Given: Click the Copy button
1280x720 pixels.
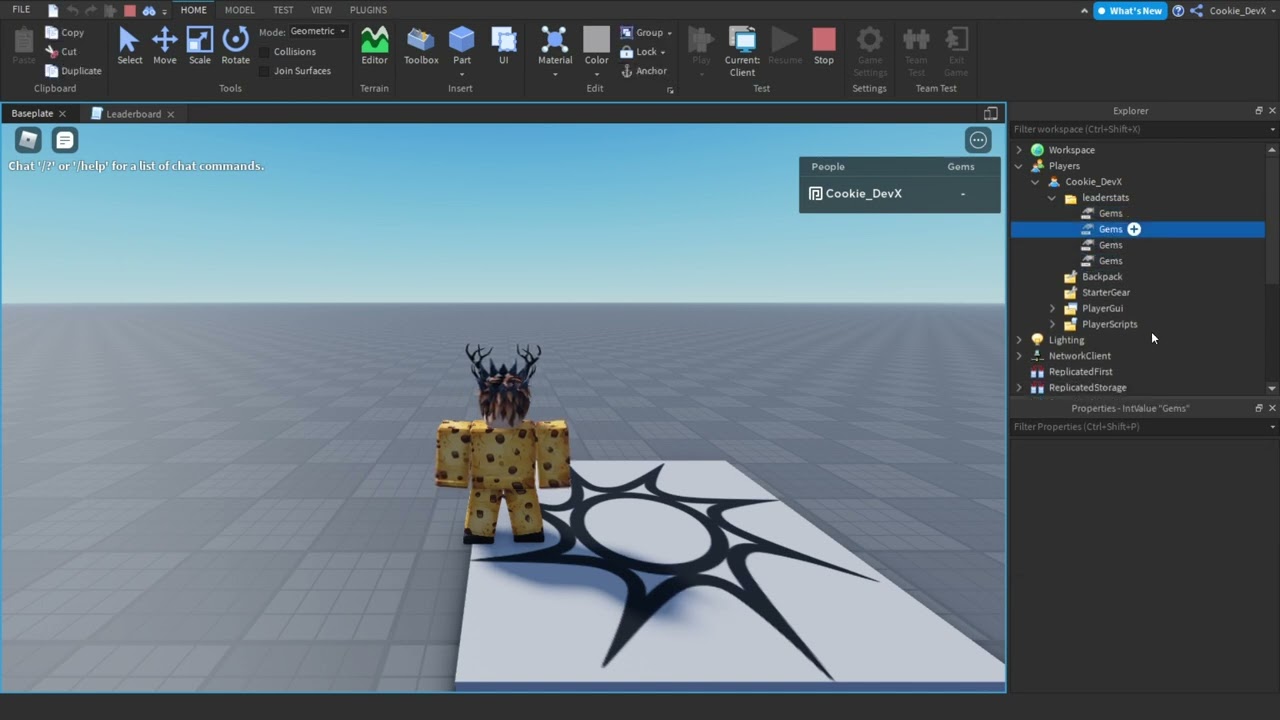Looking at the screenshot, I should click(x=65, y=32).
